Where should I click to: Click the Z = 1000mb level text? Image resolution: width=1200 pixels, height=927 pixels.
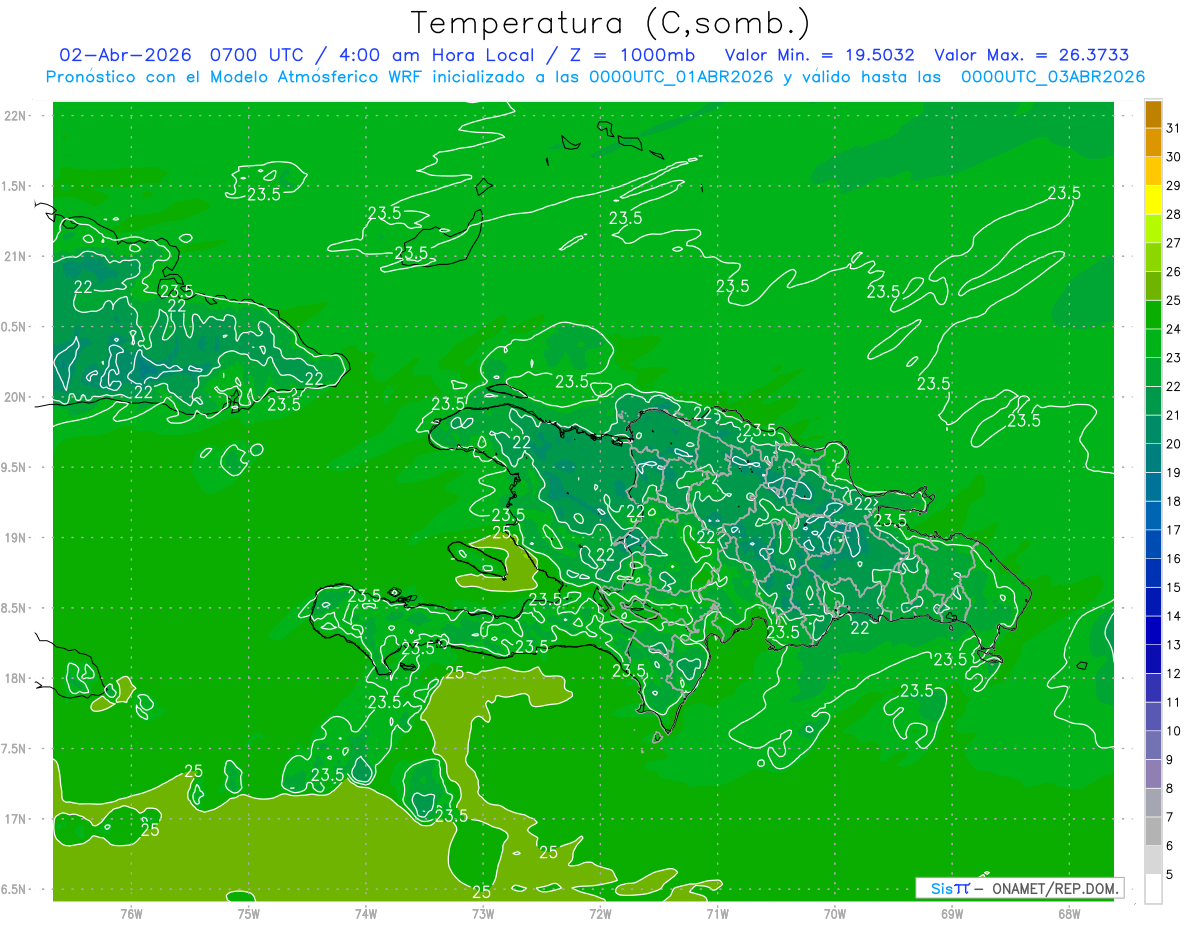coord(632,55)
